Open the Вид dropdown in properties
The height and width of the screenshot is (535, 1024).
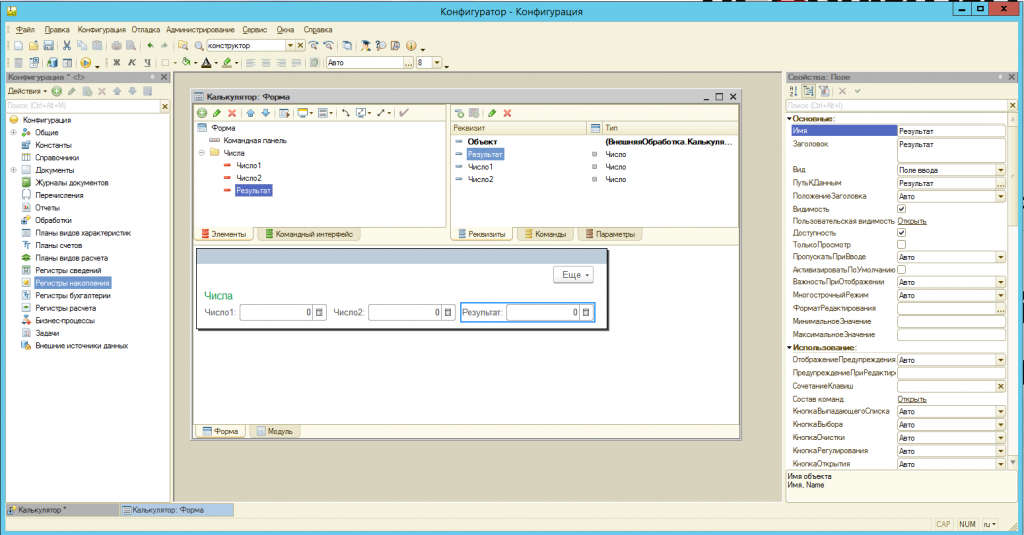point(1000,171)
